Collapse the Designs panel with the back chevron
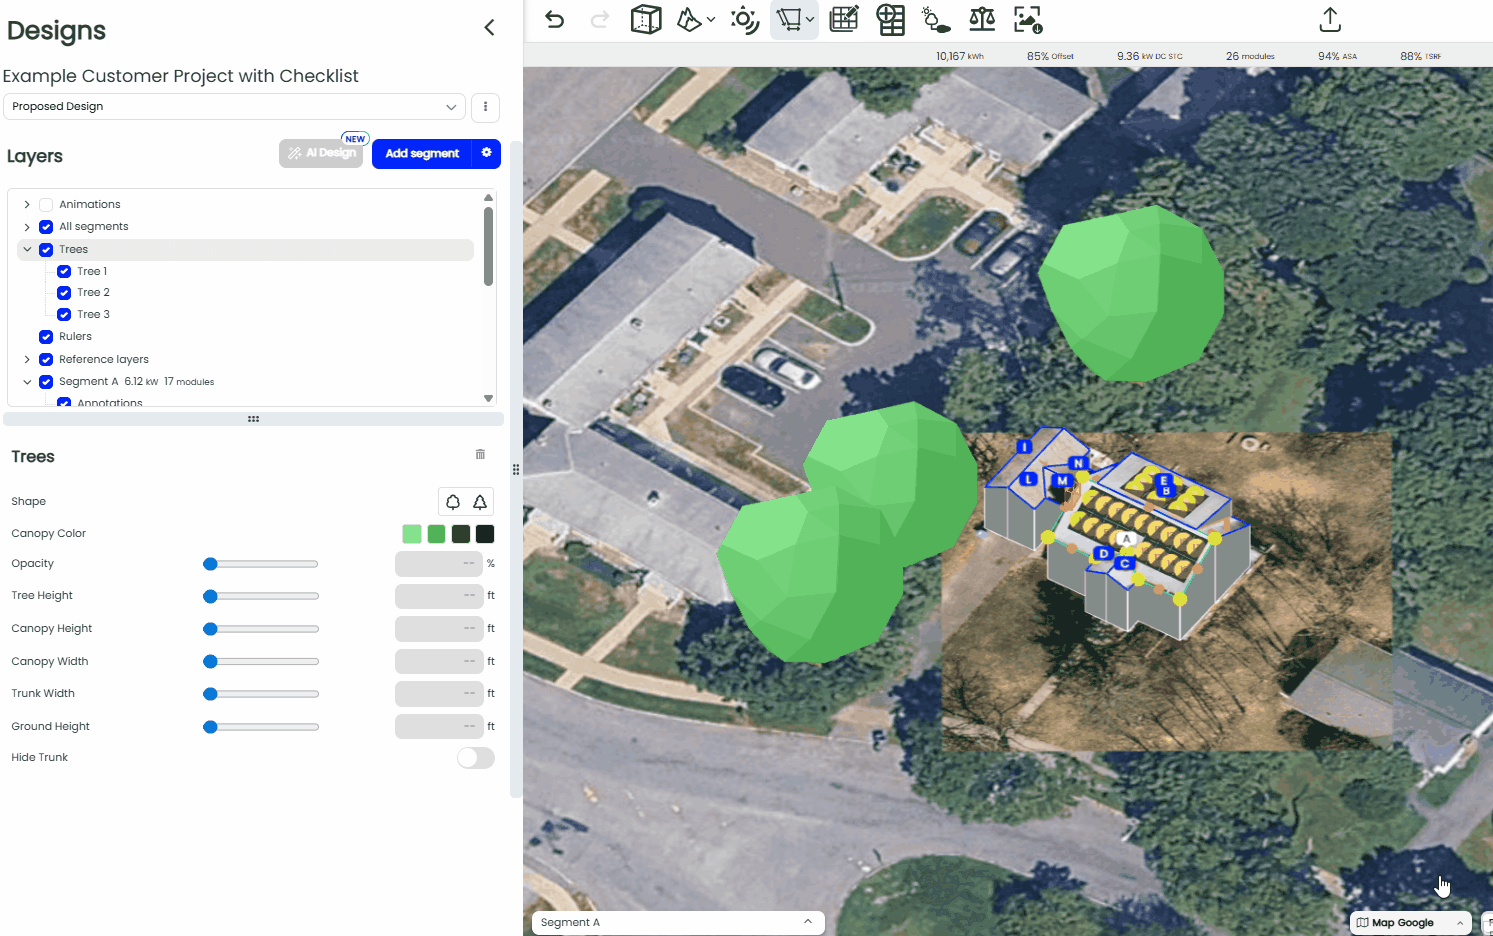 click(x=489, y=28)
